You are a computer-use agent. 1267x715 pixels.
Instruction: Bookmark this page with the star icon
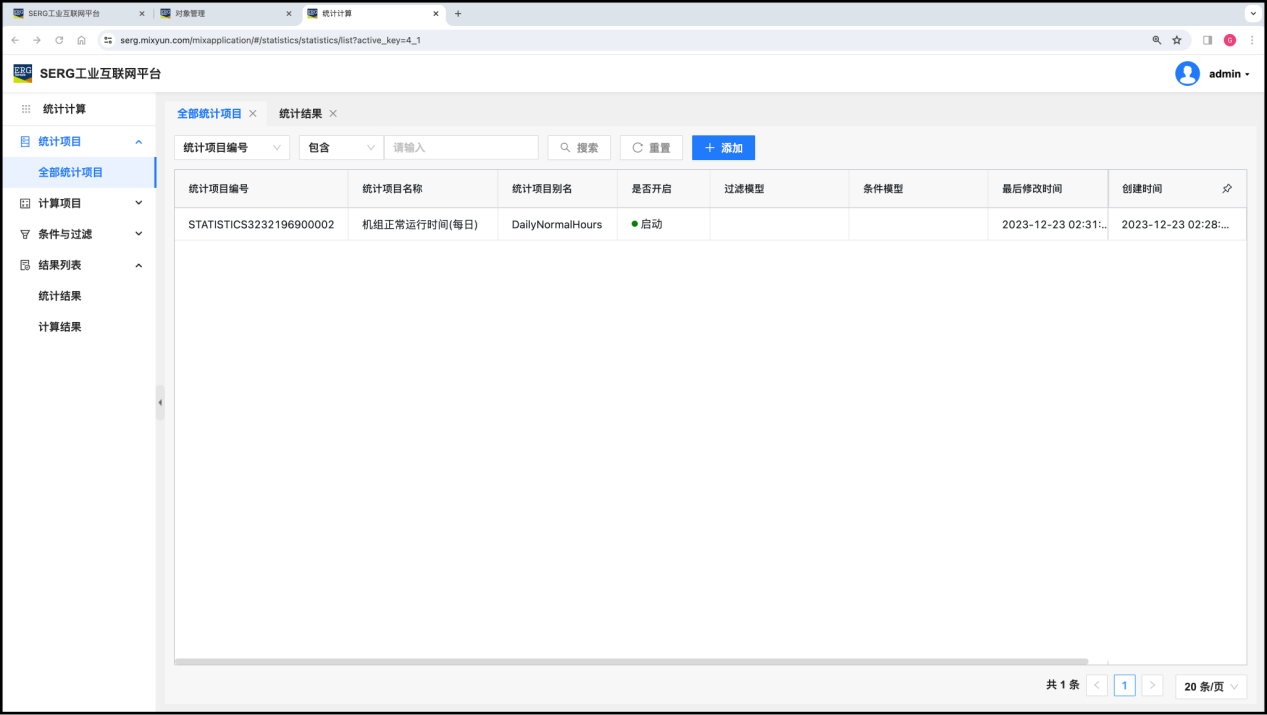[1177, 40]
